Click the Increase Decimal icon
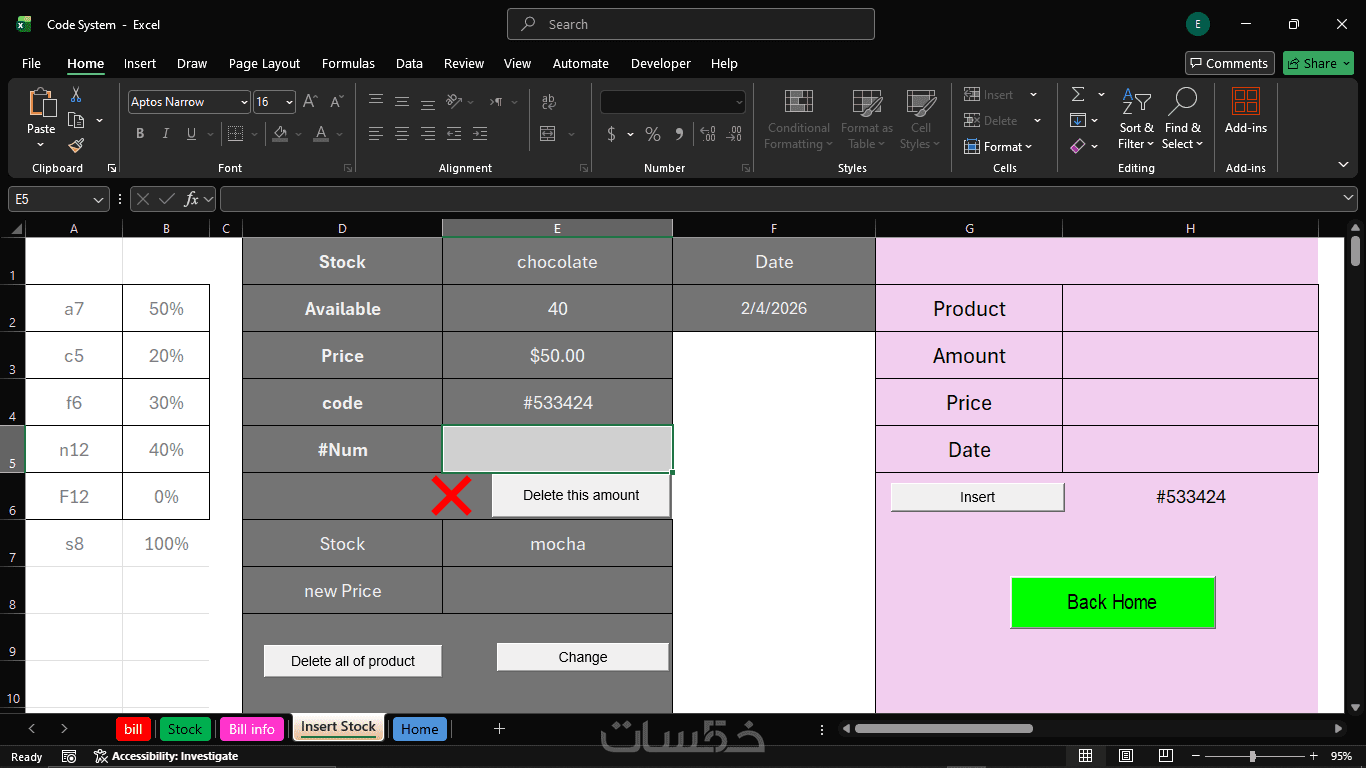 (708, 134)
